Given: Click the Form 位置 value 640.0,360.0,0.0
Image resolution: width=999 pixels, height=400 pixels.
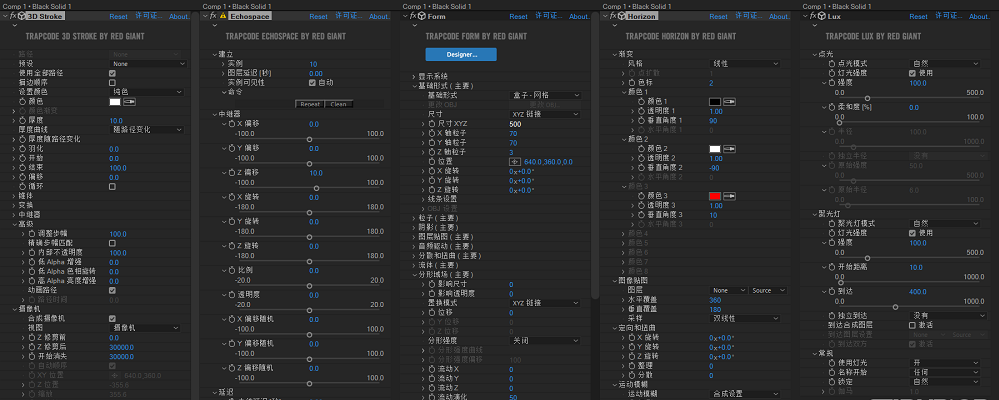Looking at the screenshot, I should tap(548, 162).
